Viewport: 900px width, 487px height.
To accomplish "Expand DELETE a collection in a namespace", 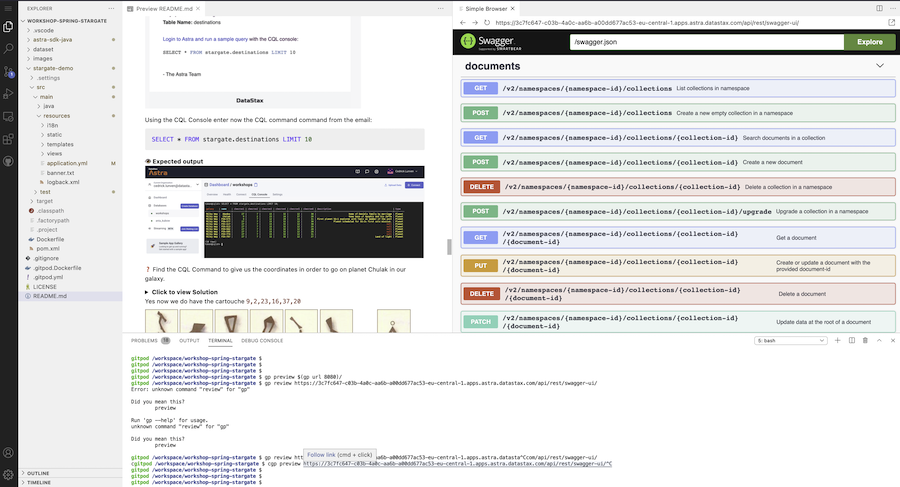I will coord(678,187).
